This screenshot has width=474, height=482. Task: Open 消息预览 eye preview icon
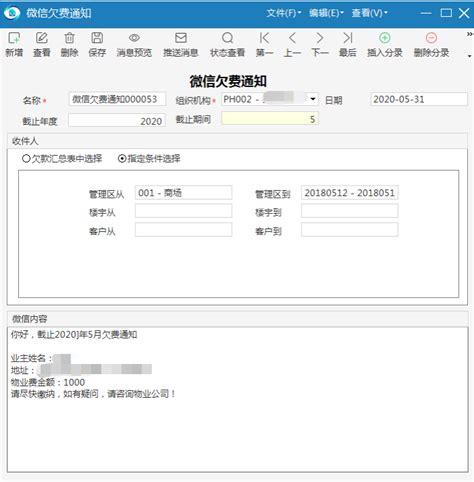[x=134, y=38]
